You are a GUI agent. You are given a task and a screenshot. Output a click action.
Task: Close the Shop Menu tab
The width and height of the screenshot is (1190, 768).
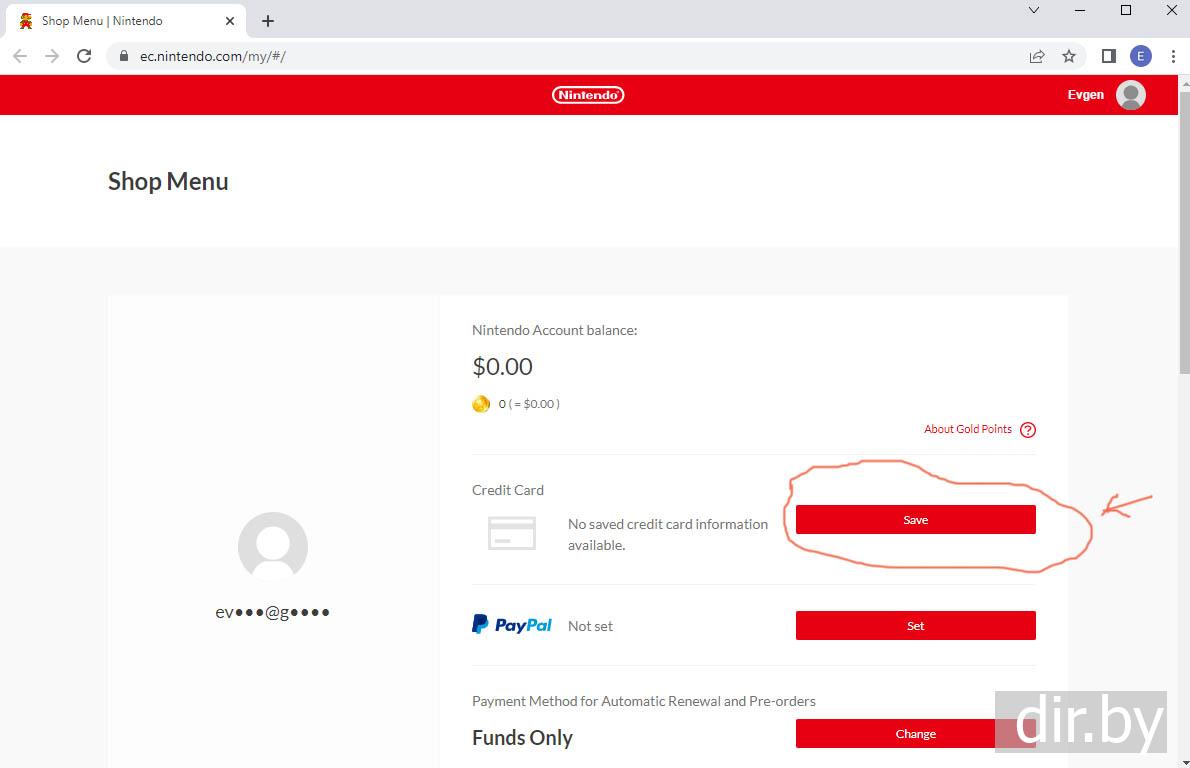click(230, 21)
